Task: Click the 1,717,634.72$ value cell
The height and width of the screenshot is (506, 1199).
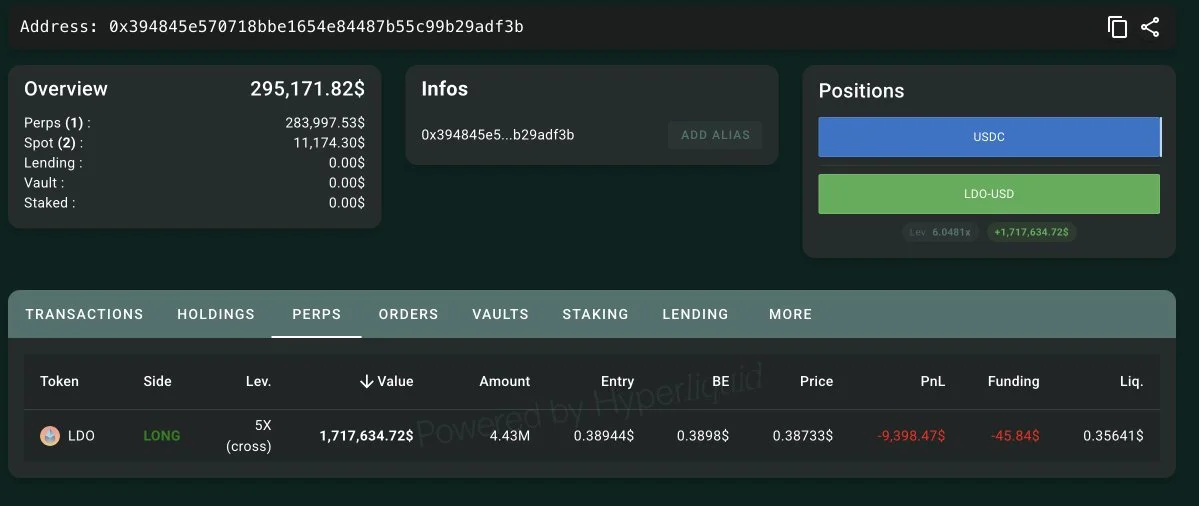Action: pos(366,436)
